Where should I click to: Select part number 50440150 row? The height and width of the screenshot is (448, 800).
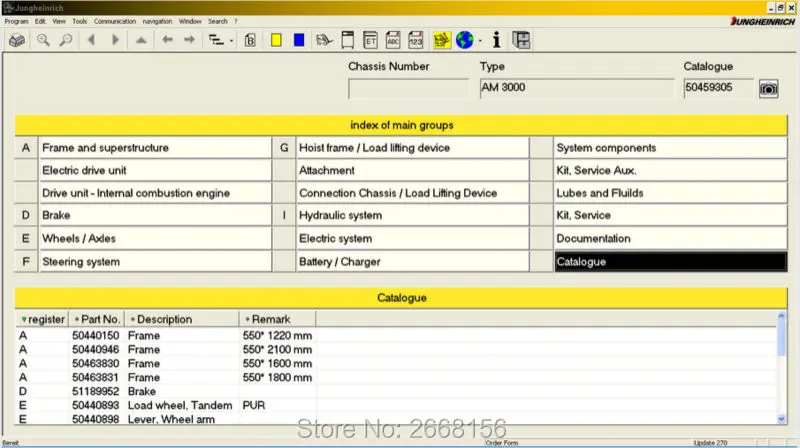pos(396,336)
